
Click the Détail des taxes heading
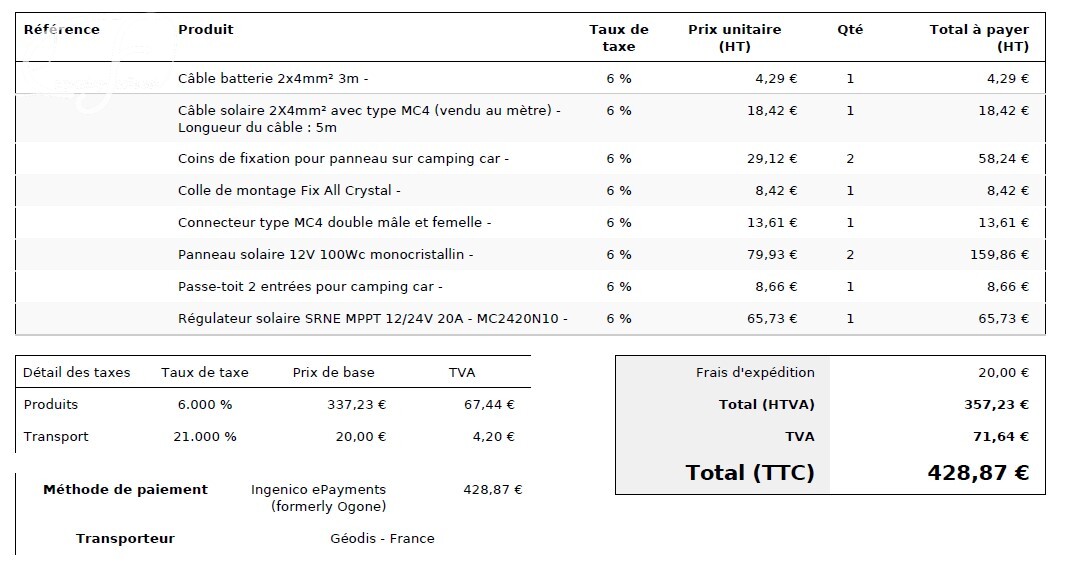click(x=76, y=372)
